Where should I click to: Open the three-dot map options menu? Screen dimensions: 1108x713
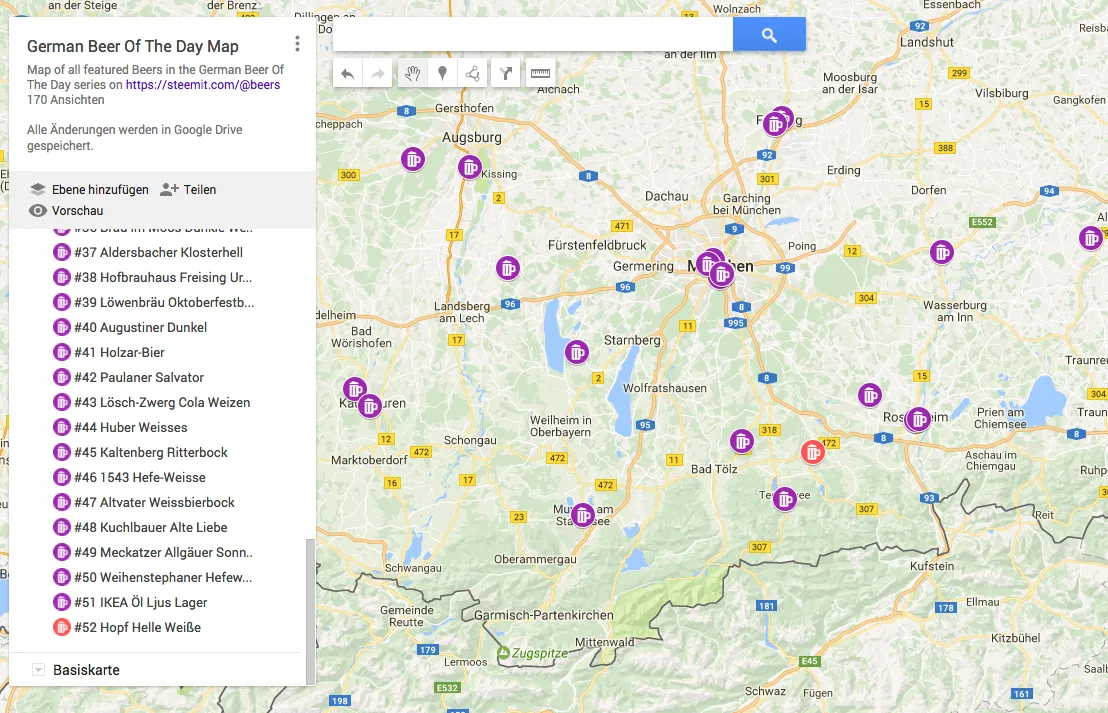coord(297,44)
